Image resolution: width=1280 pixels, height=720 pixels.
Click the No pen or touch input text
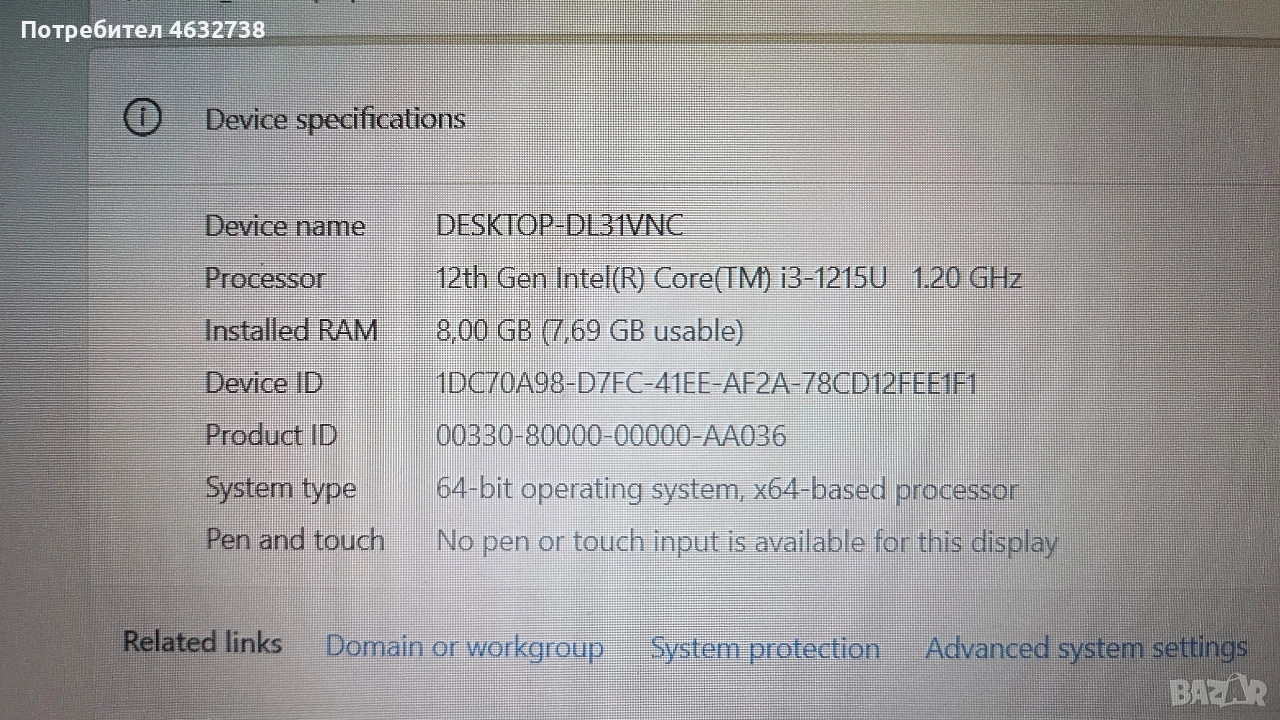coord(746,542)
